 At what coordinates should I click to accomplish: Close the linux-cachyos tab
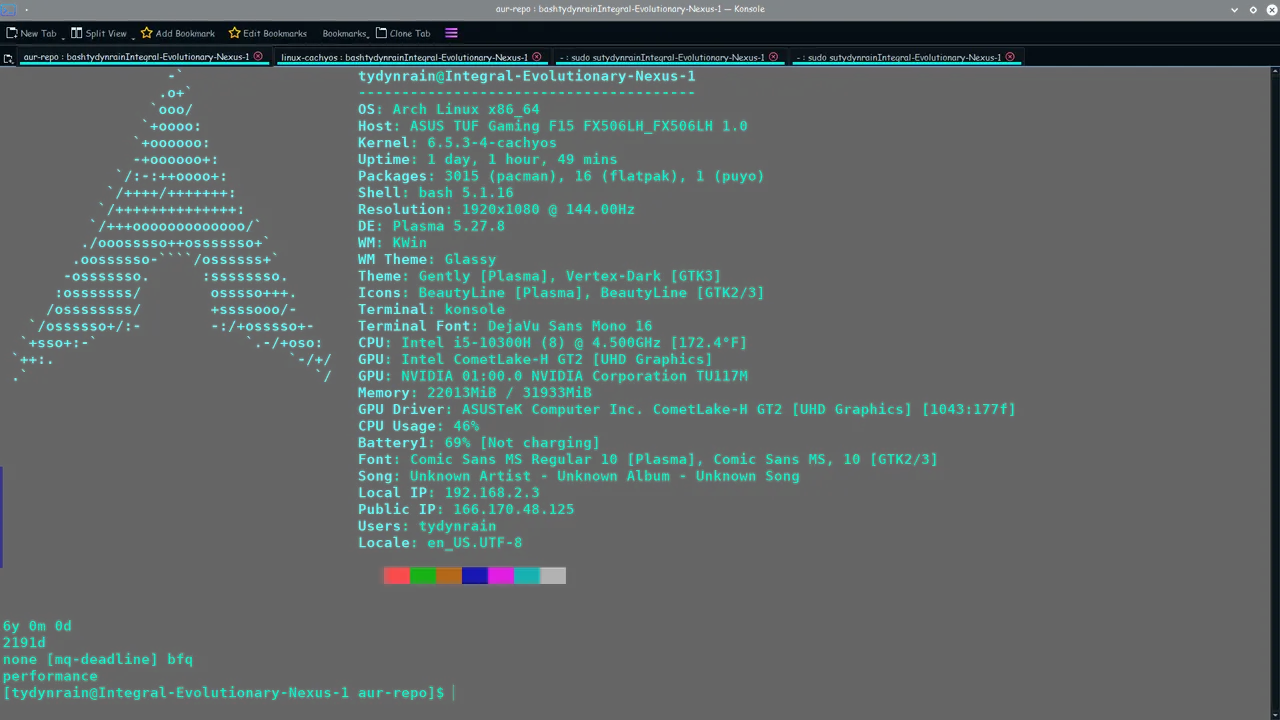pyautogui.click(x=537, y=57)
